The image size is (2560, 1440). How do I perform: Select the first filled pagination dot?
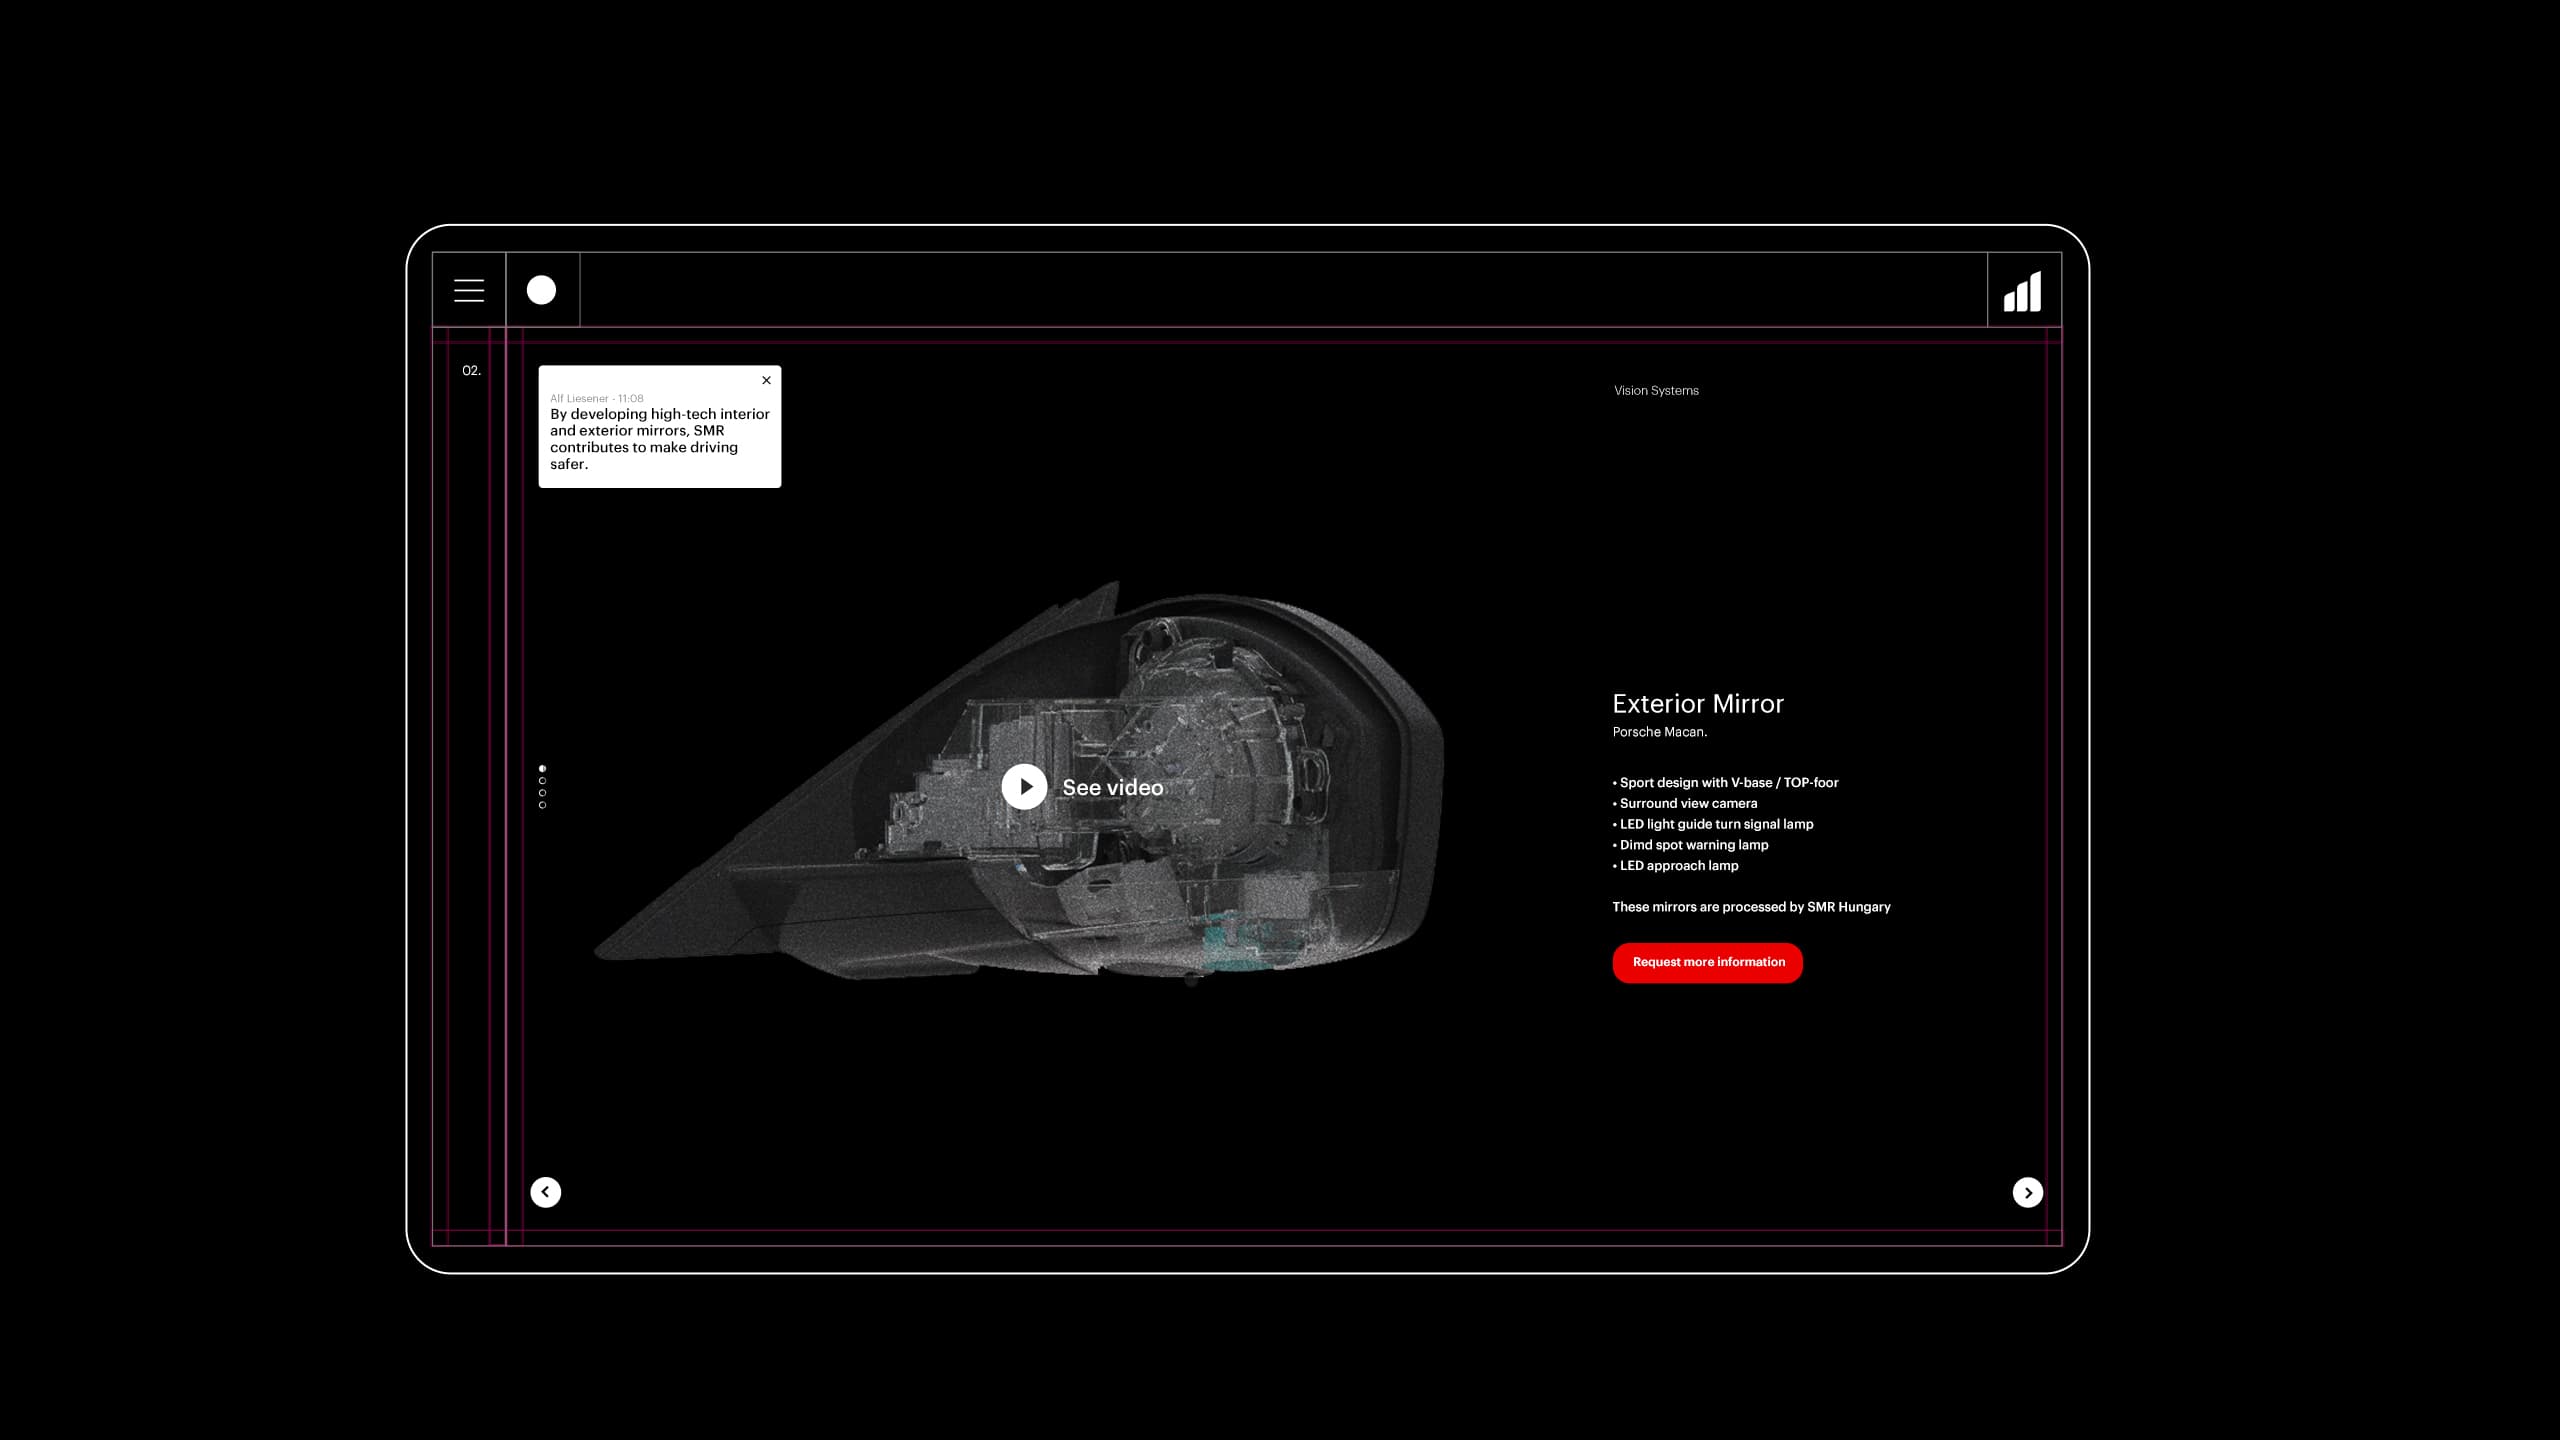point(542,769)
